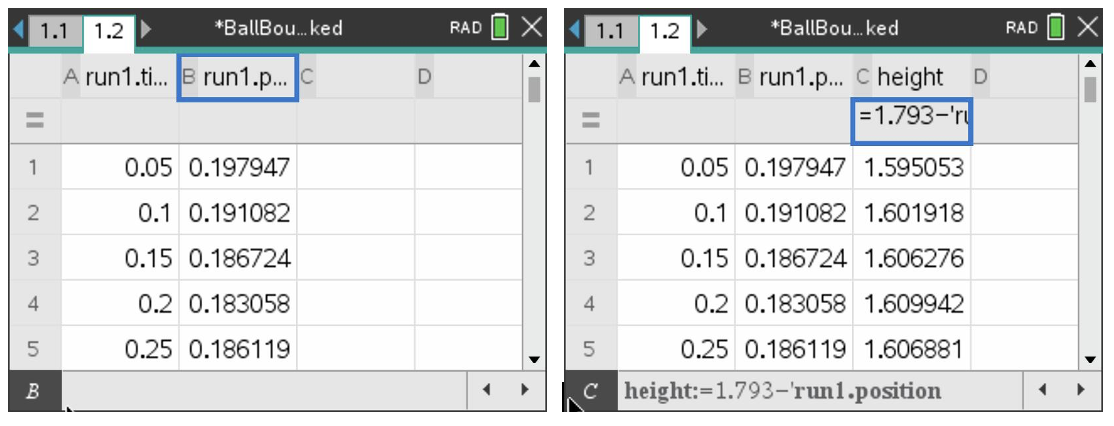Screen dimensions: 1114x426
Task: Select row 3 header in left window
Action: point(34,258)
